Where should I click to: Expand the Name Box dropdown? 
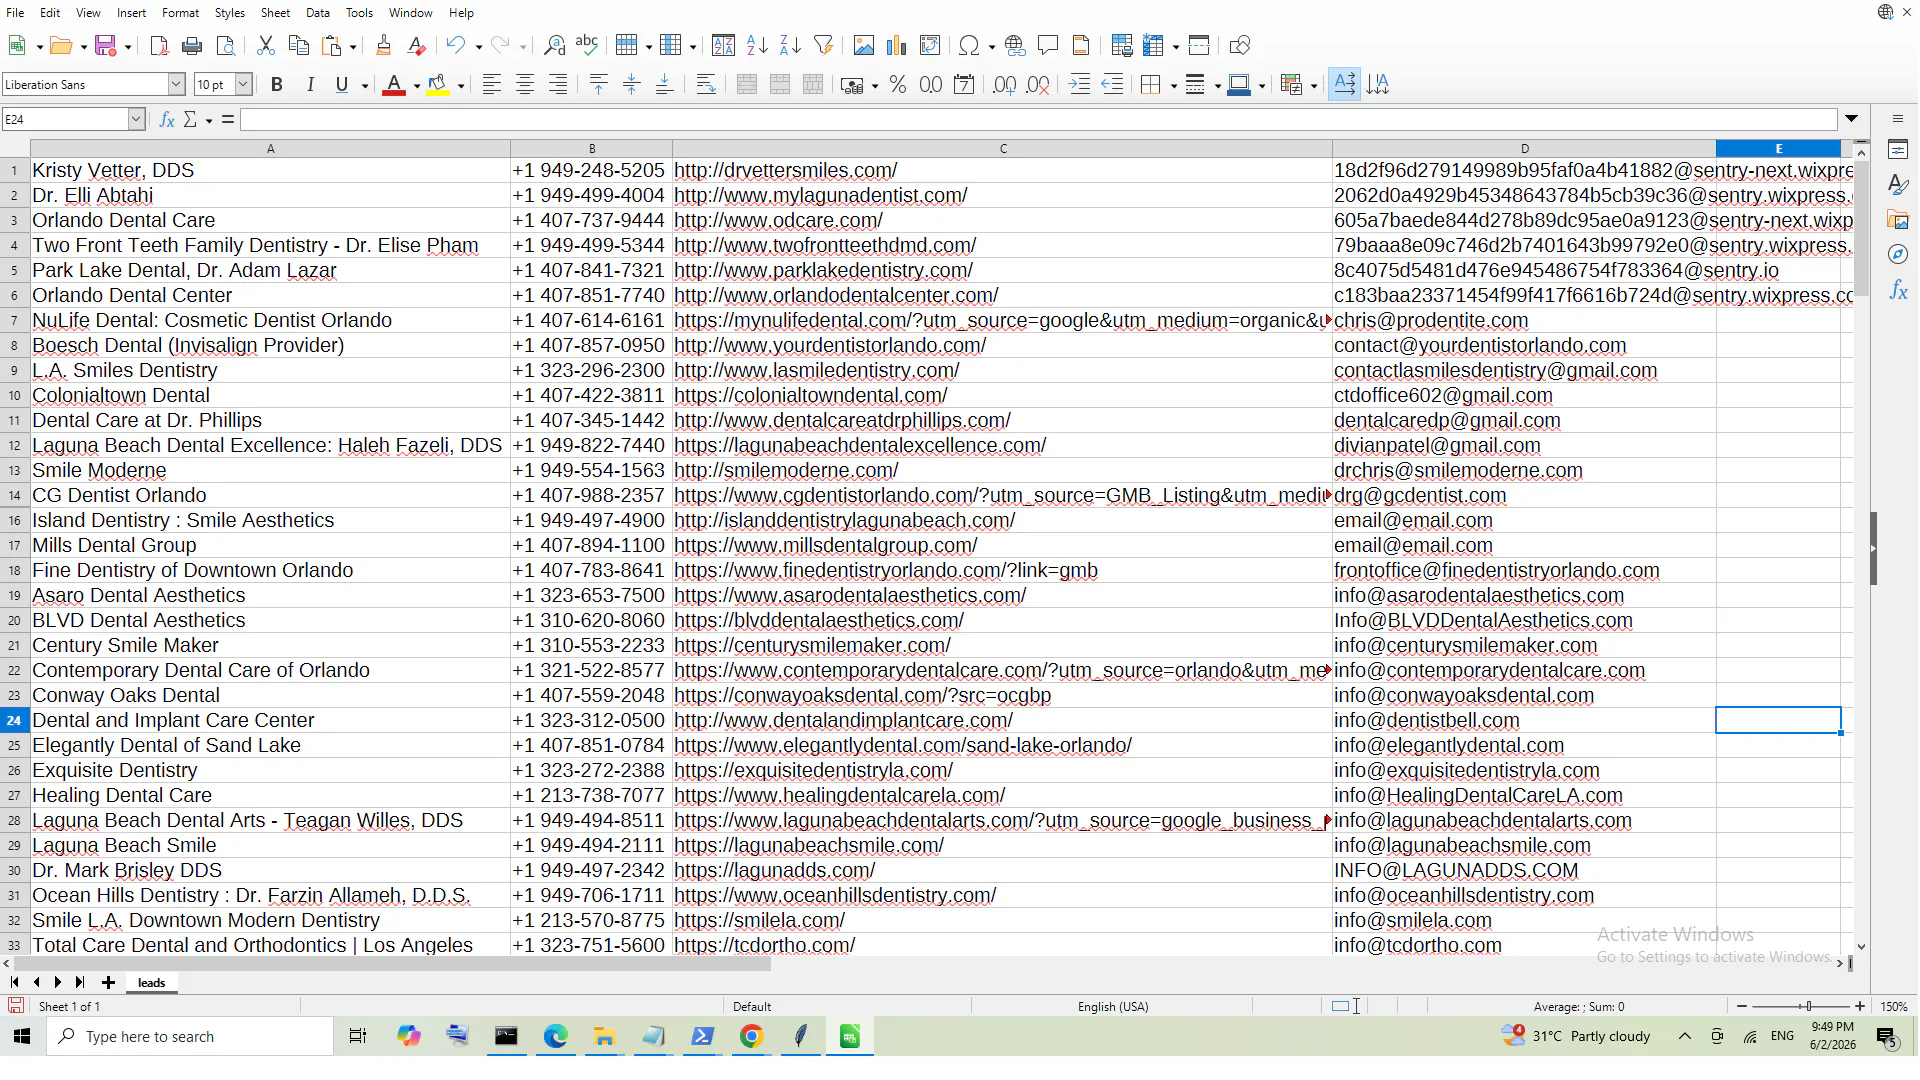point(136,120)
